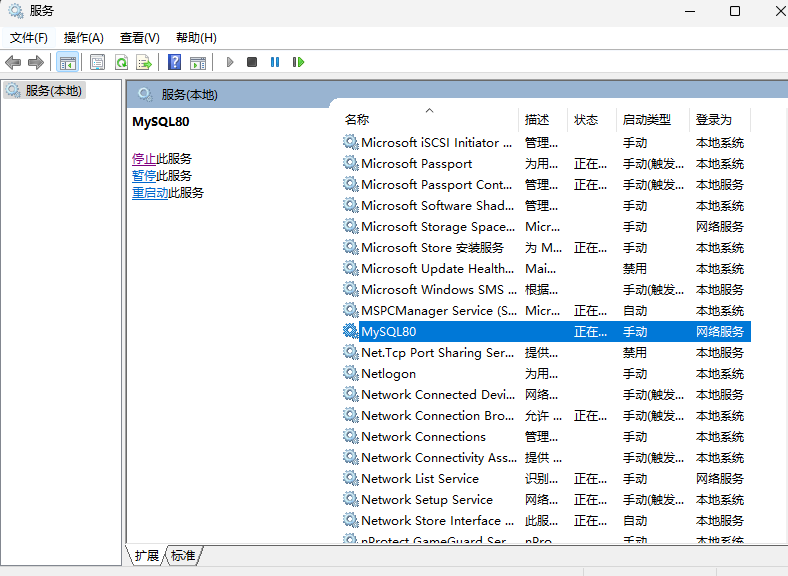The image size is (788, 576).
Task: Click the gear icon next to Network Setup Service
Action: pyautogui.click(x=350, y=500)
